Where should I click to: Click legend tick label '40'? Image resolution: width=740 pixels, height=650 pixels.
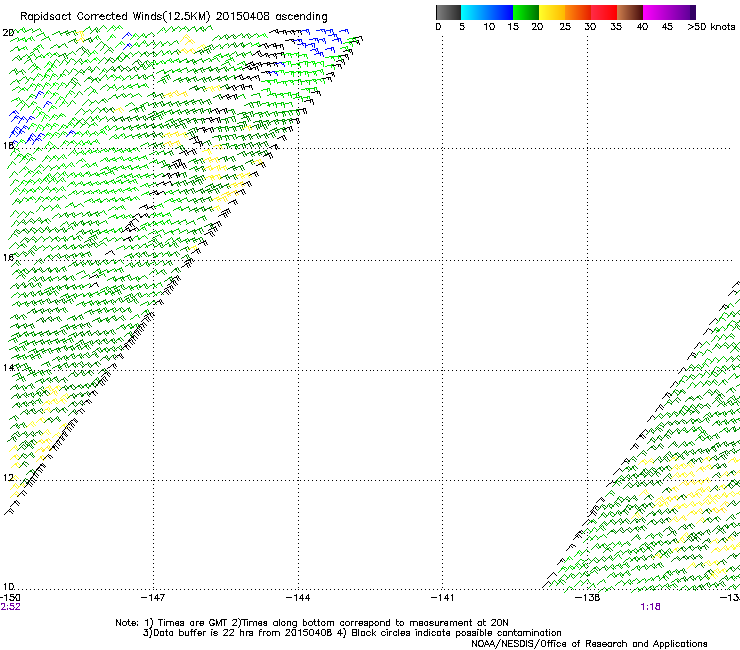point(642,27)
